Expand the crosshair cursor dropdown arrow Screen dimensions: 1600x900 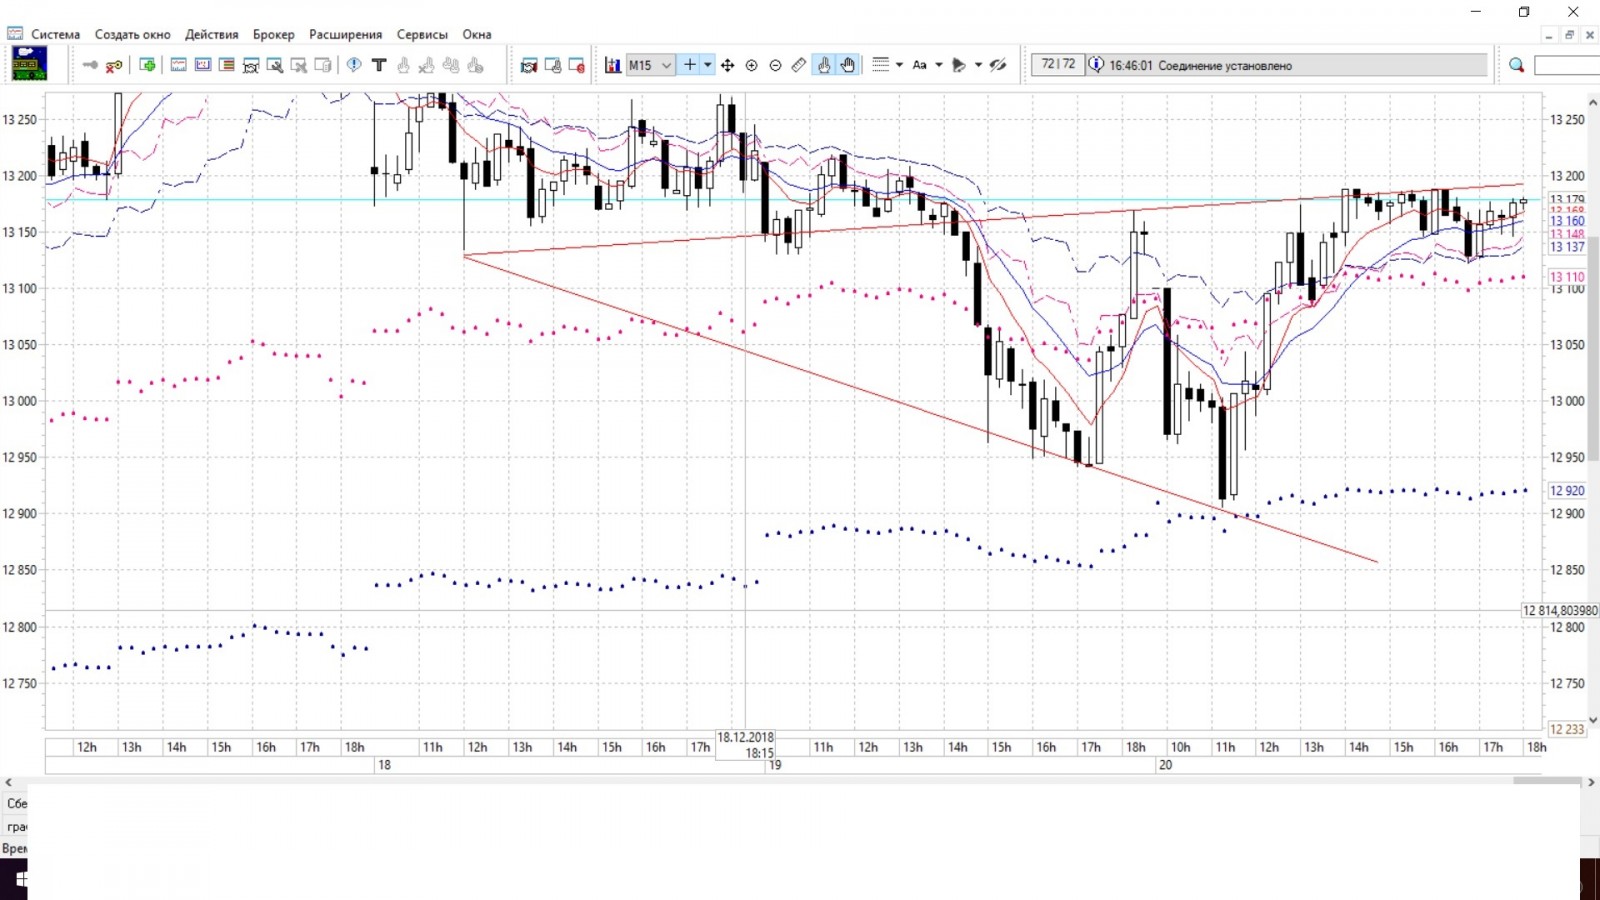[x=708, y=65]
